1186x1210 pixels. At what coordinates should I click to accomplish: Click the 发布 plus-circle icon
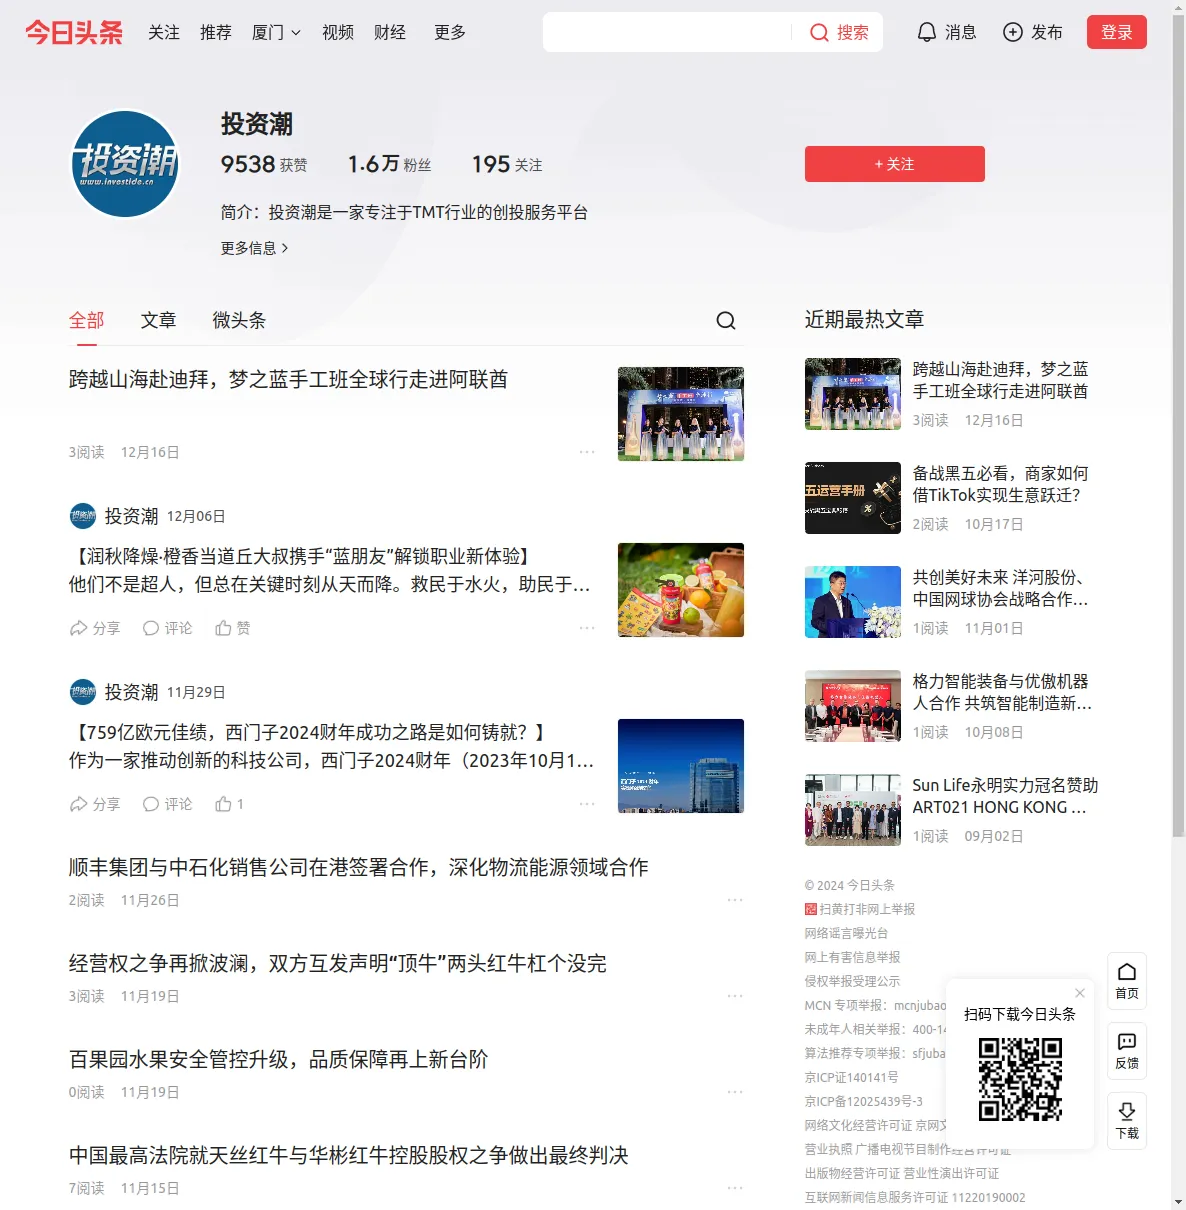tap(1013, 32)
